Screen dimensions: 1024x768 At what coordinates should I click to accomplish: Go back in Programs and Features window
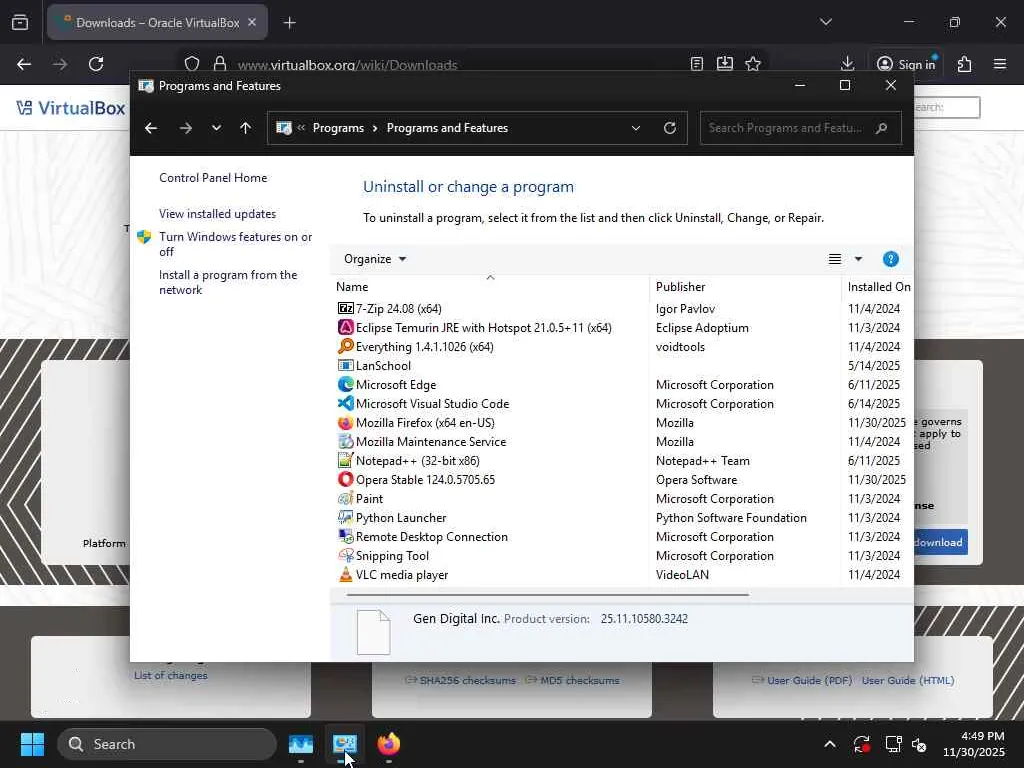pos(151,128)
